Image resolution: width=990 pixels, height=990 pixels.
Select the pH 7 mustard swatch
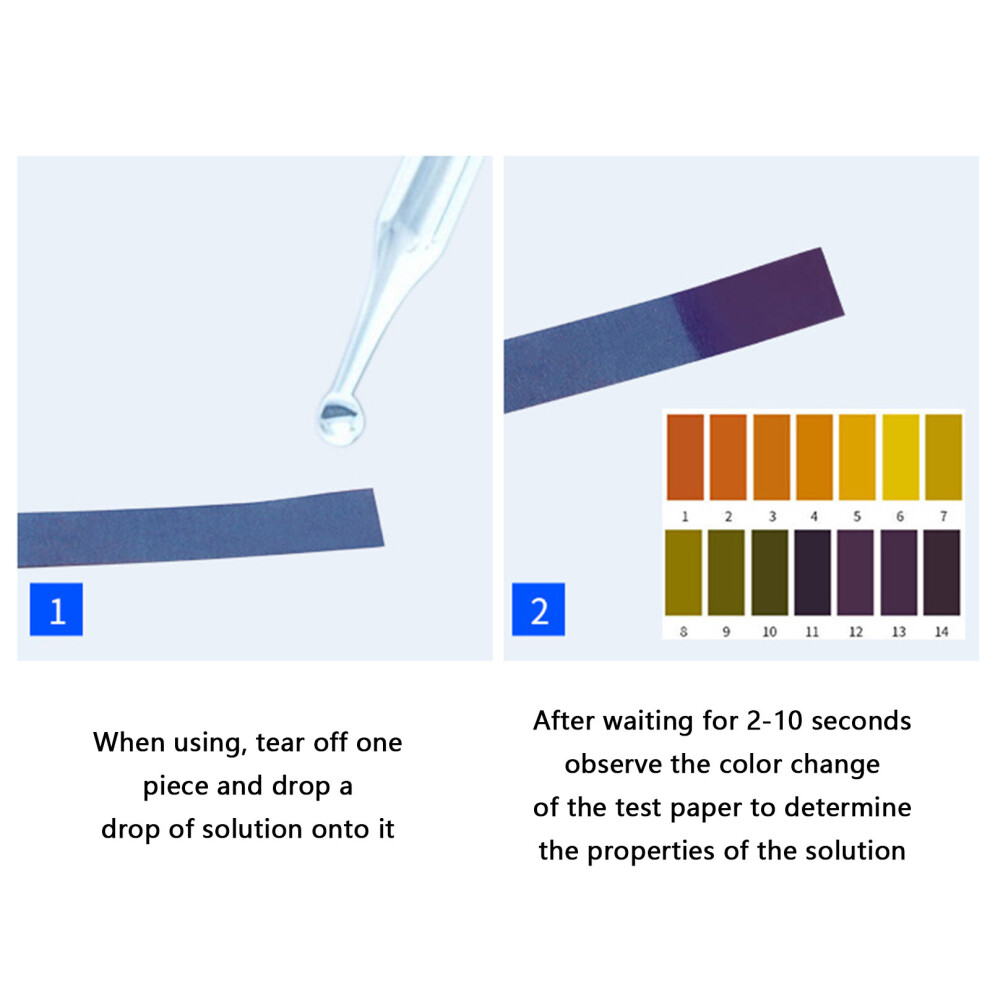pos(944,457)
